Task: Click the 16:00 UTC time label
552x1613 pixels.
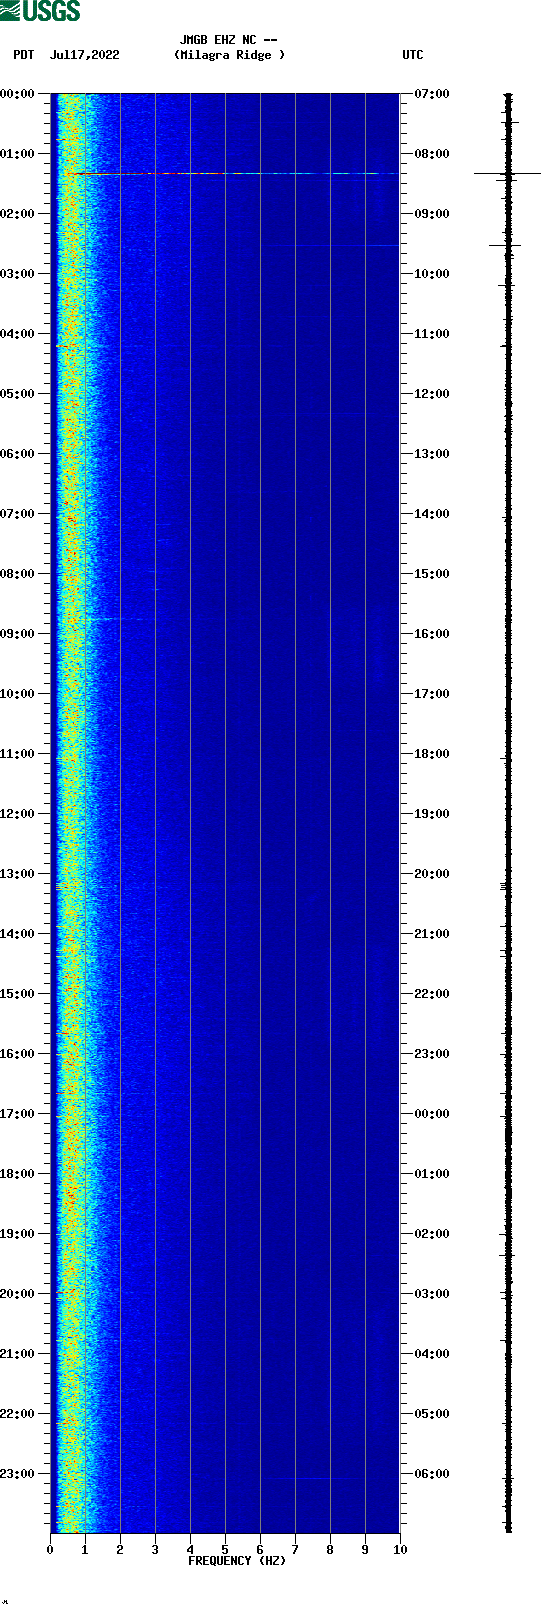Action: pos(432,634)
